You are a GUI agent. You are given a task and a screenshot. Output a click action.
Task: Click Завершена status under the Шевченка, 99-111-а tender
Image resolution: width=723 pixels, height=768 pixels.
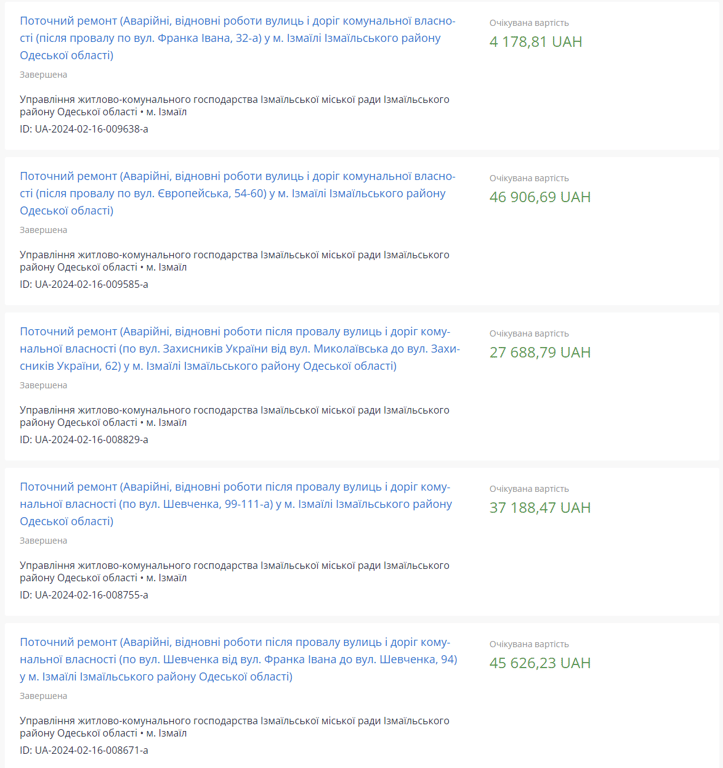click(44, 540)
